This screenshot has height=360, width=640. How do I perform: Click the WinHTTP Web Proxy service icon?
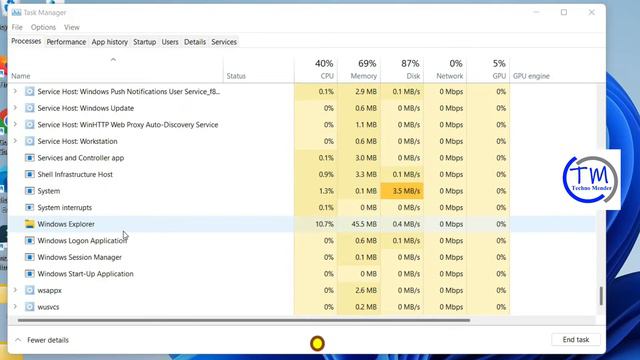pos(29,124)
